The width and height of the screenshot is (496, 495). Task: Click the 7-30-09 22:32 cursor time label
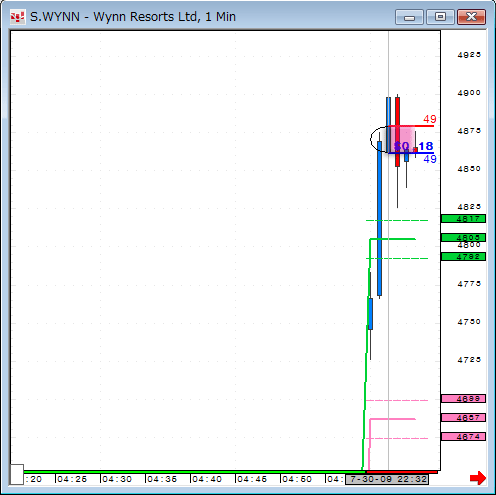pyautogui.click(x=387, y=479)
